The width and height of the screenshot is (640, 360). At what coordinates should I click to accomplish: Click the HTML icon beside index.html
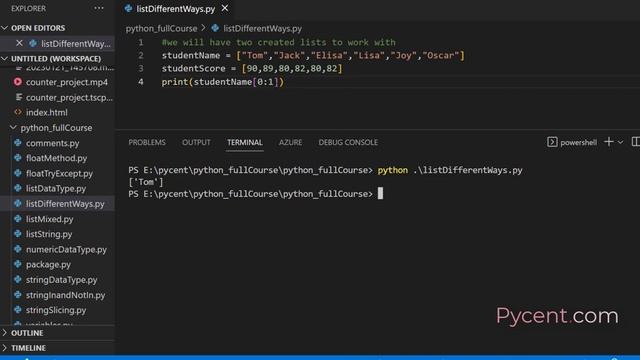pos(18,112)
